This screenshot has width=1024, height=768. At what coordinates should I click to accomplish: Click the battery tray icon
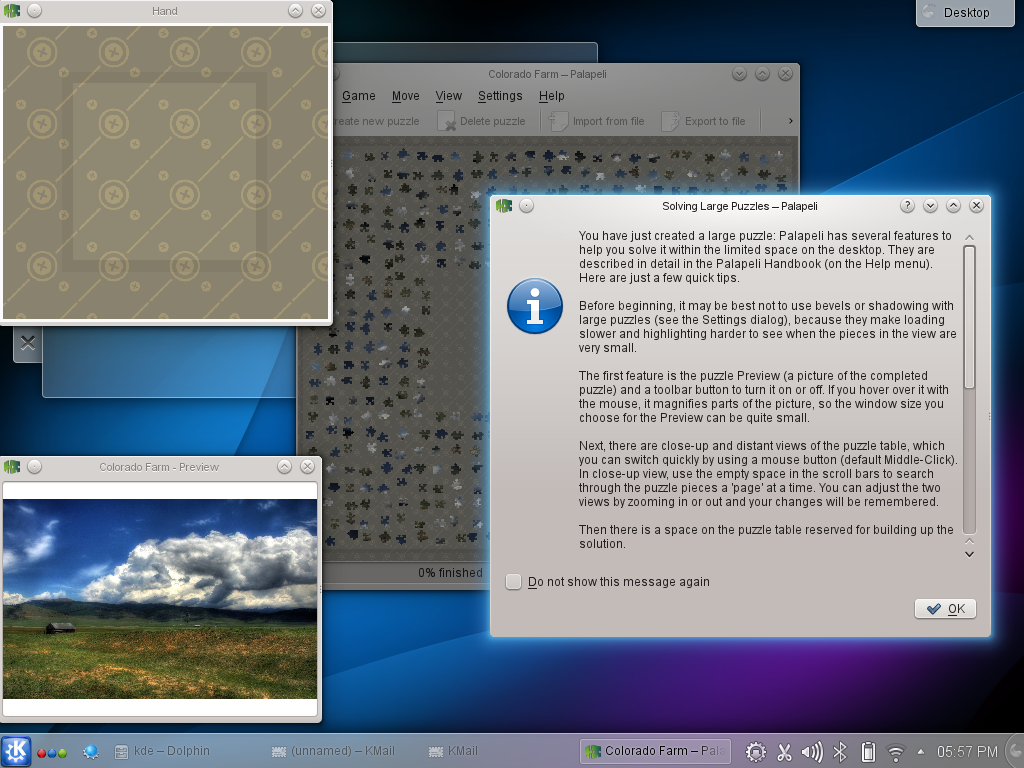[x=868, y=752]
